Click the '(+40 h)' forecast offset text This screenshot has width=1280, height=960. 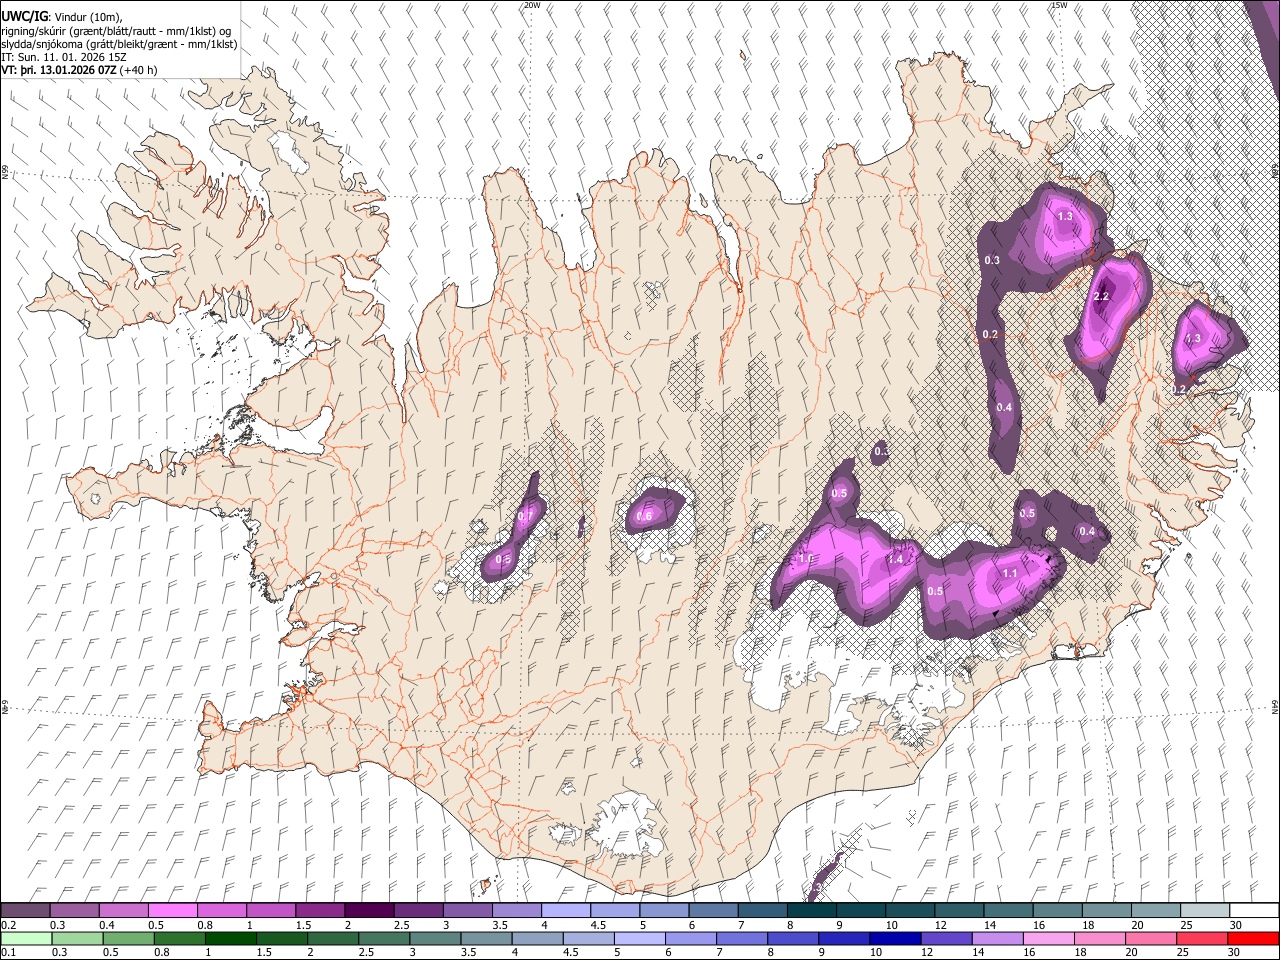pos(138,71)
